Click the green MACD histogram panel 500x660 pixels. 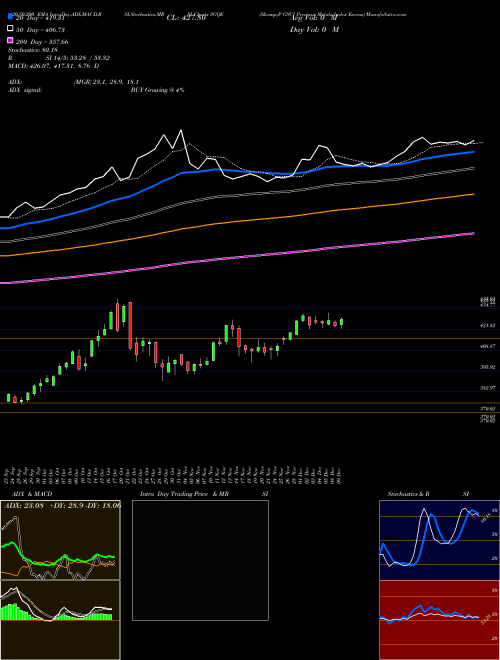click(60, 620)
